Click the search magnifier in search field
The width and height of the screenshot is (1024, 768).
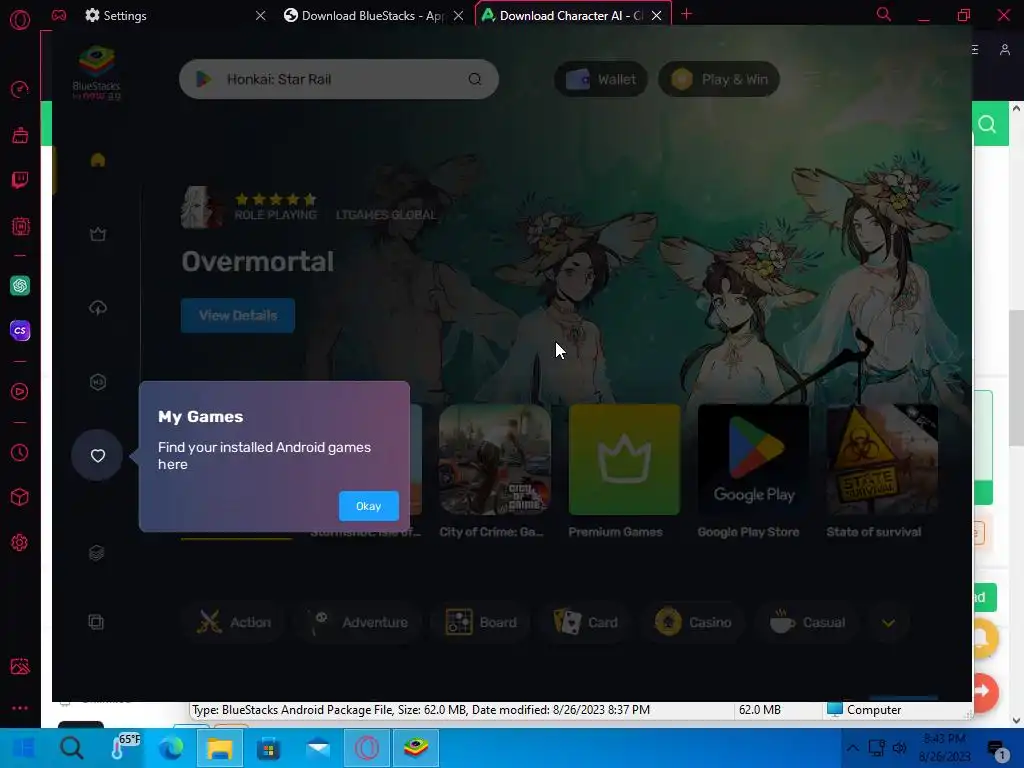475,79
